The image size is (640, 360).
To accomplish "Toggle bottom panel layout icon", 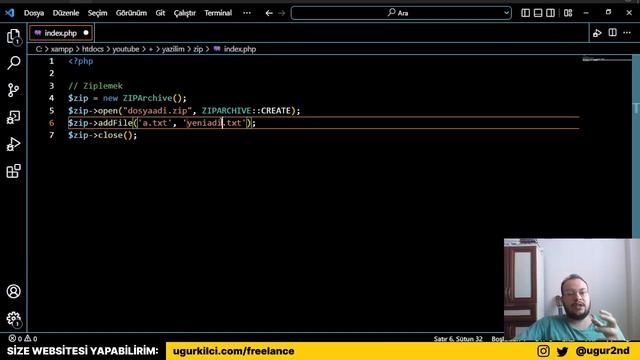I will [538, 13].
